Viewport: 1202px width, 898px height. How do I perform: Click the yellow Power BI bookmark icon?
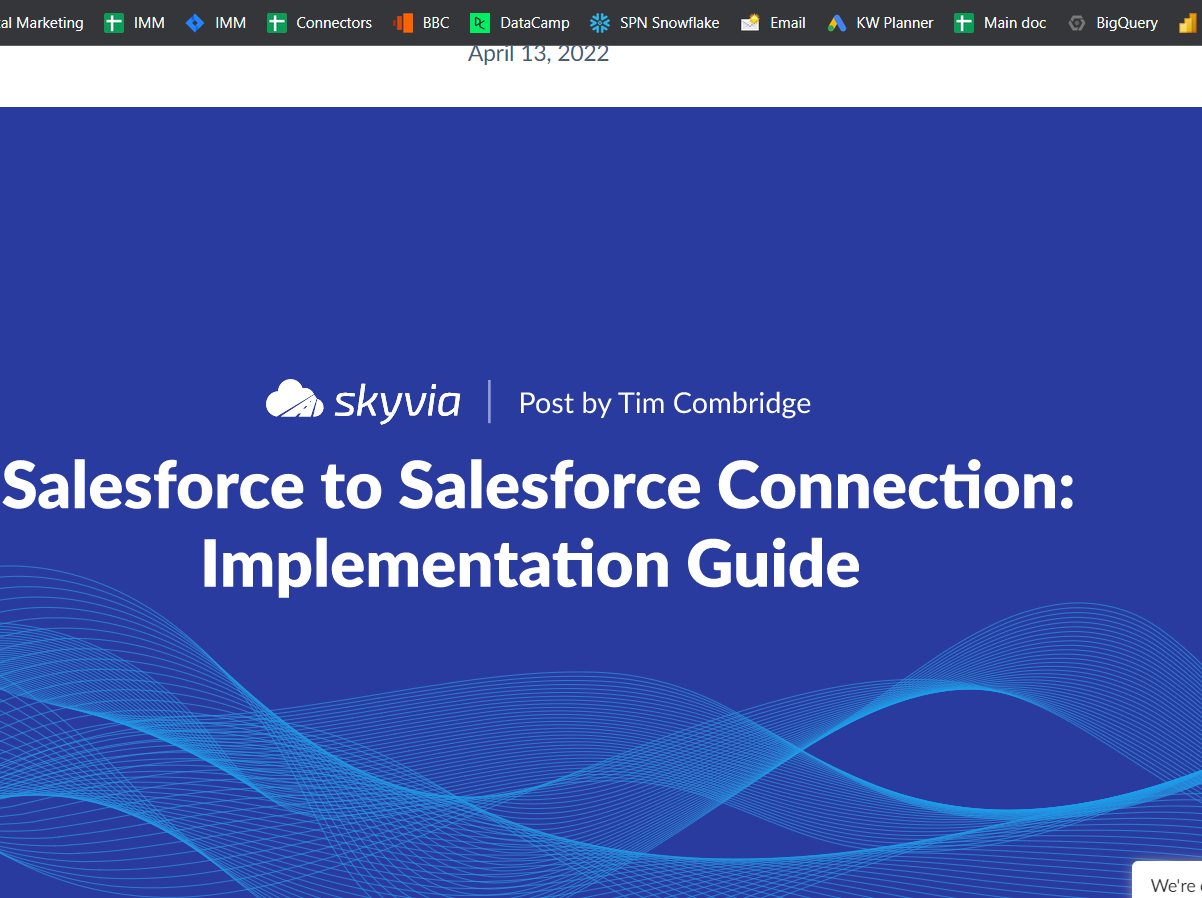[x=1187, y=23]
